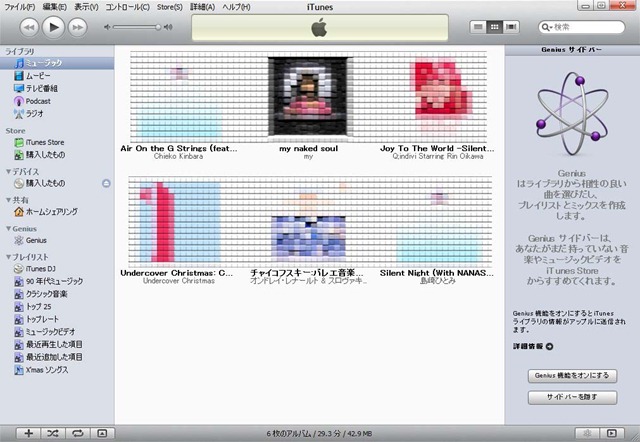Open the クラシック音楽 playlist
The height and width of the screenshot is (442, 640).
tap(57, 294)
